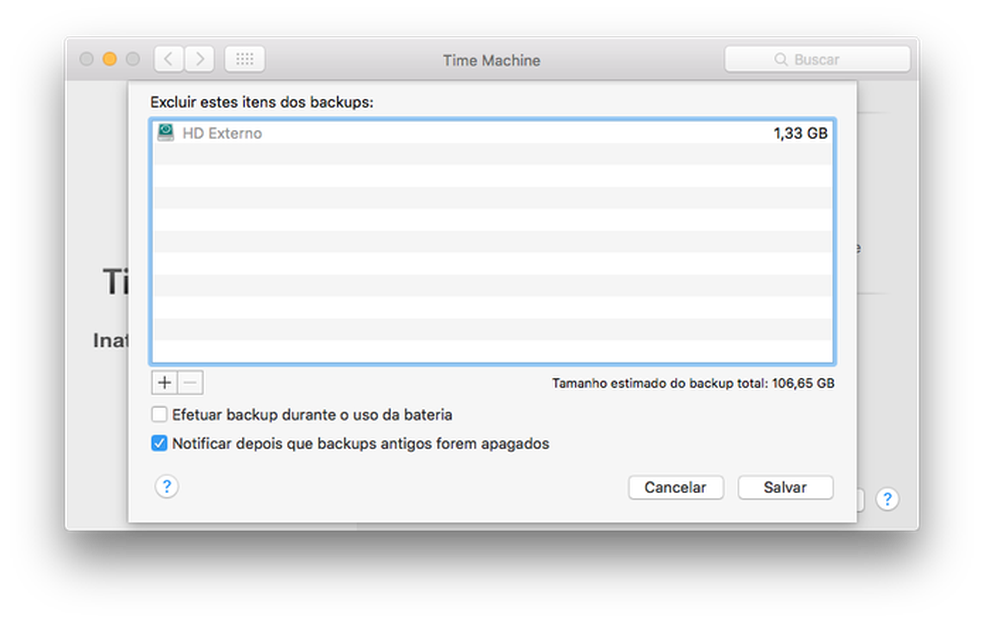Viewport: 984px width, 623px height.
Task: Open help from the sheet's question mark
Action: pyautogui.click(x=167, y=487)
